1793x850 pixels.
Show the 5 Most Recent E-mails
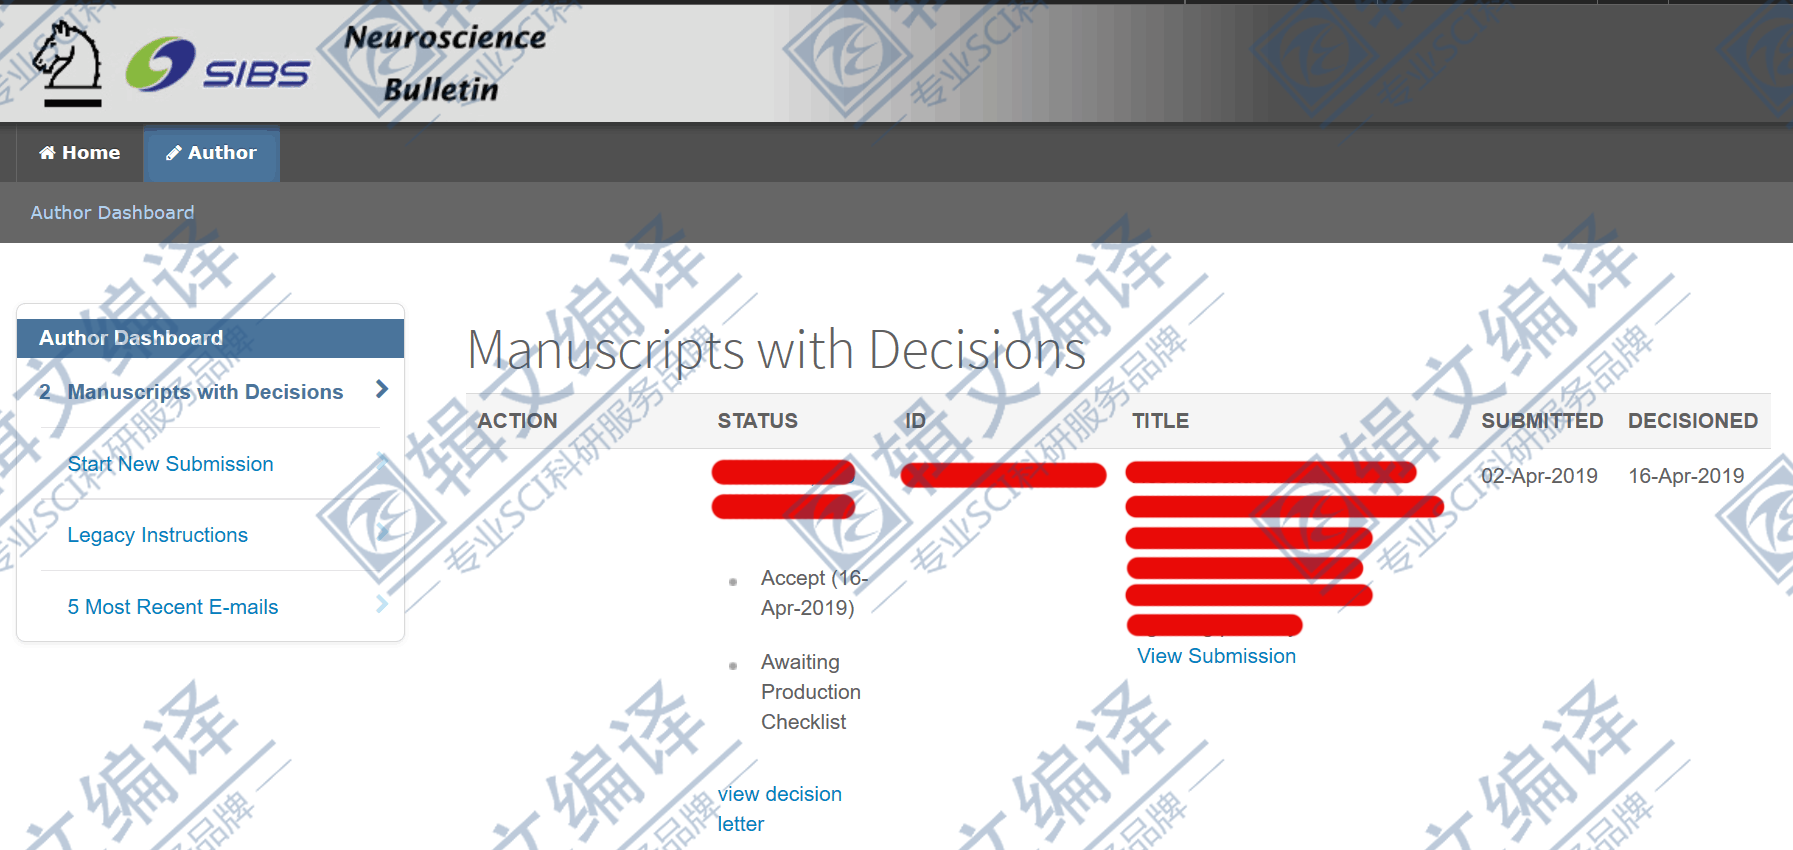tap(172, 607)
